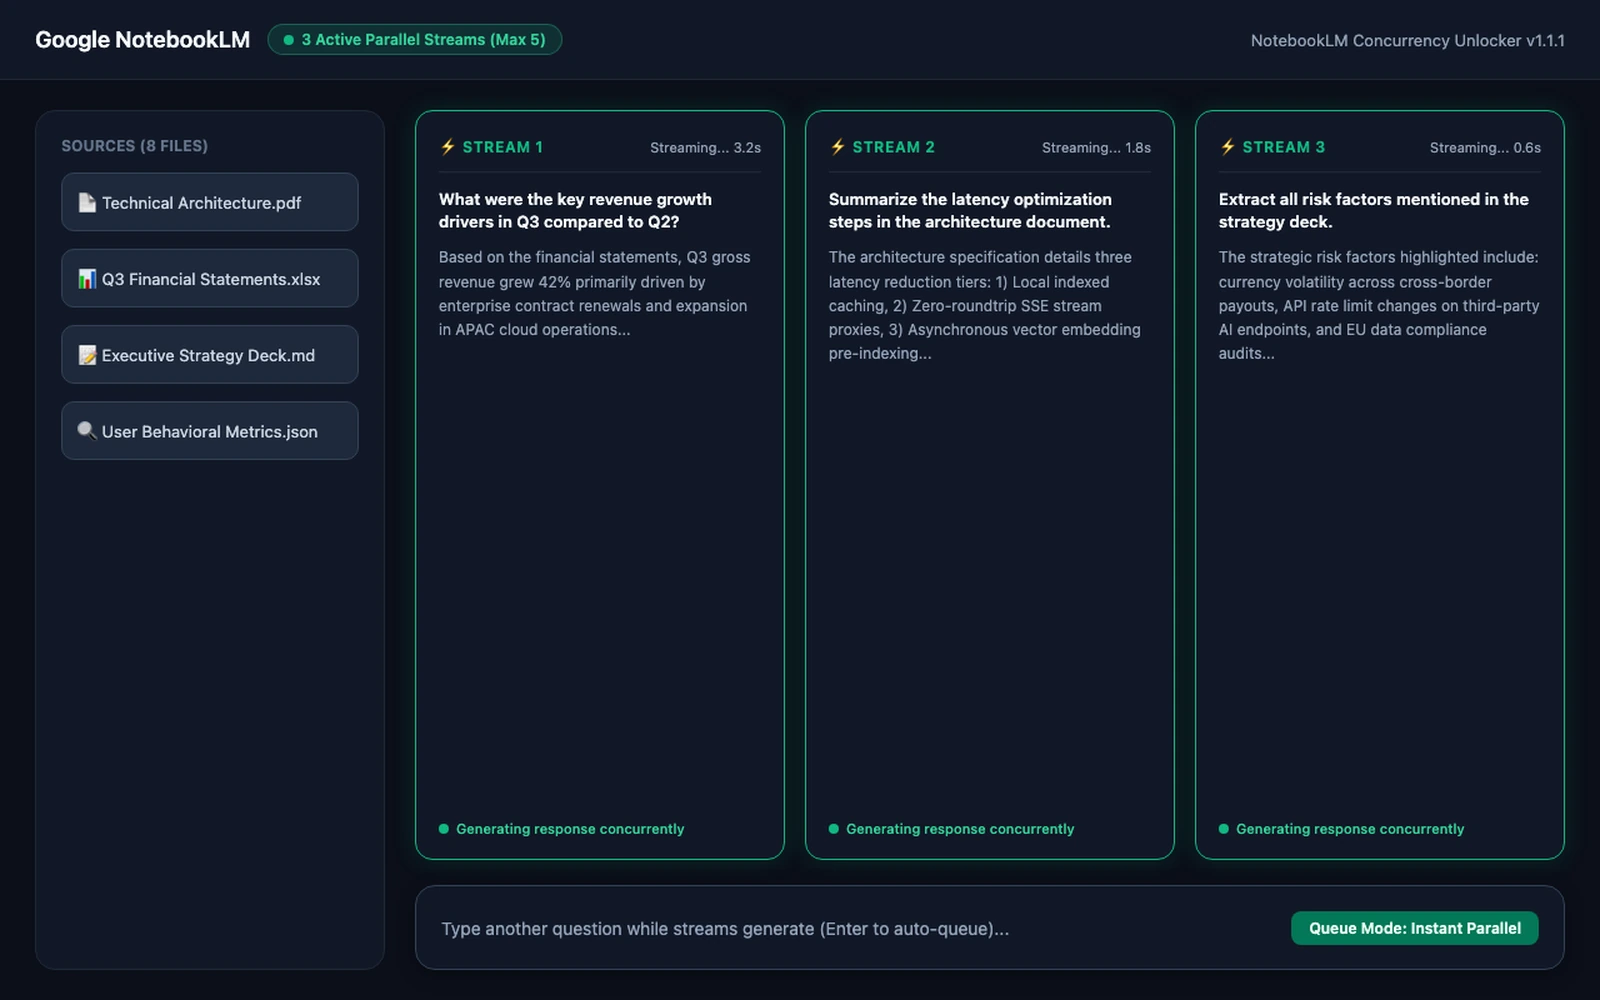The height and width of the screenshot is (1000, 1600).
Task: Click the Streaming... 0.6s timer
Action: 1486,148
